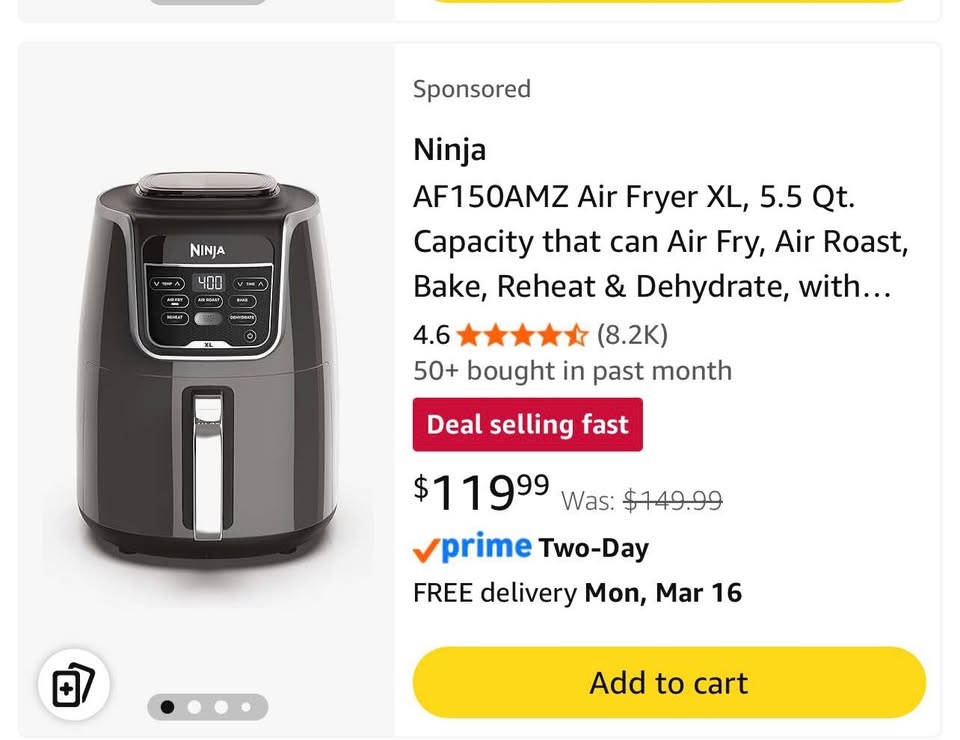Tap the Two-Day shipping label
The width and height of the screenshot is (960, 740).
click(x=594, y=548)
